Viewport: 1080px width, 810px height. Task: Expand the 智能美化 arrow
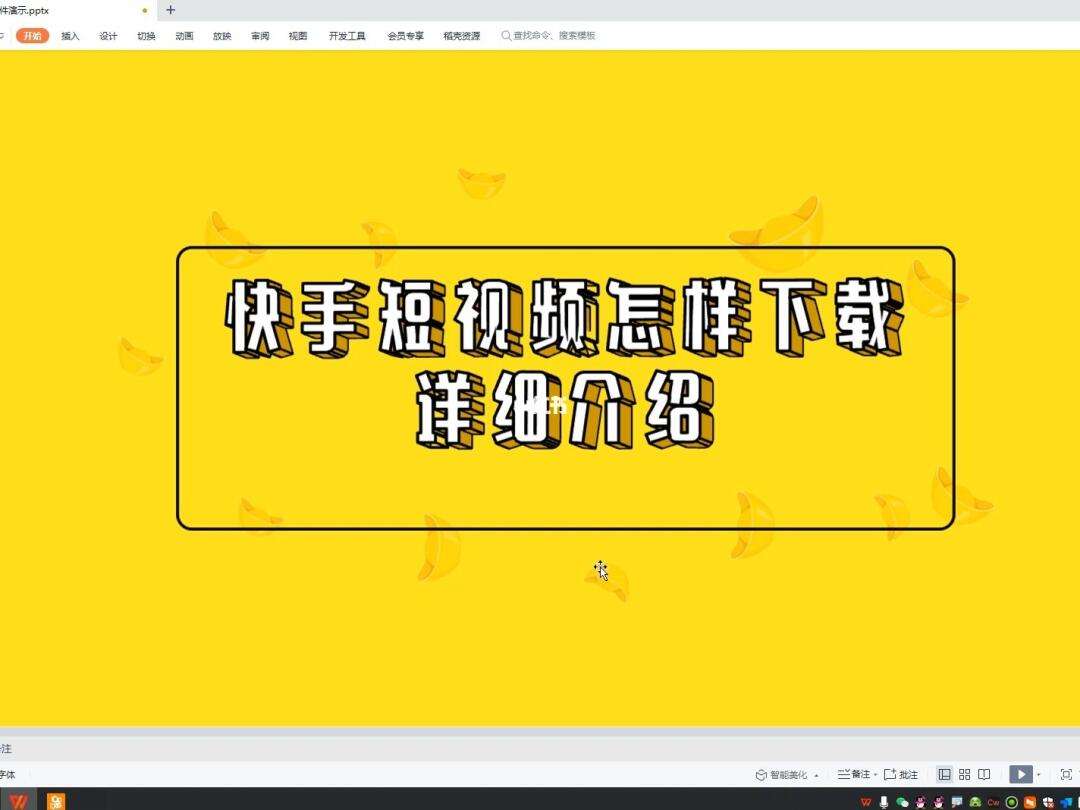pos(816,776)
